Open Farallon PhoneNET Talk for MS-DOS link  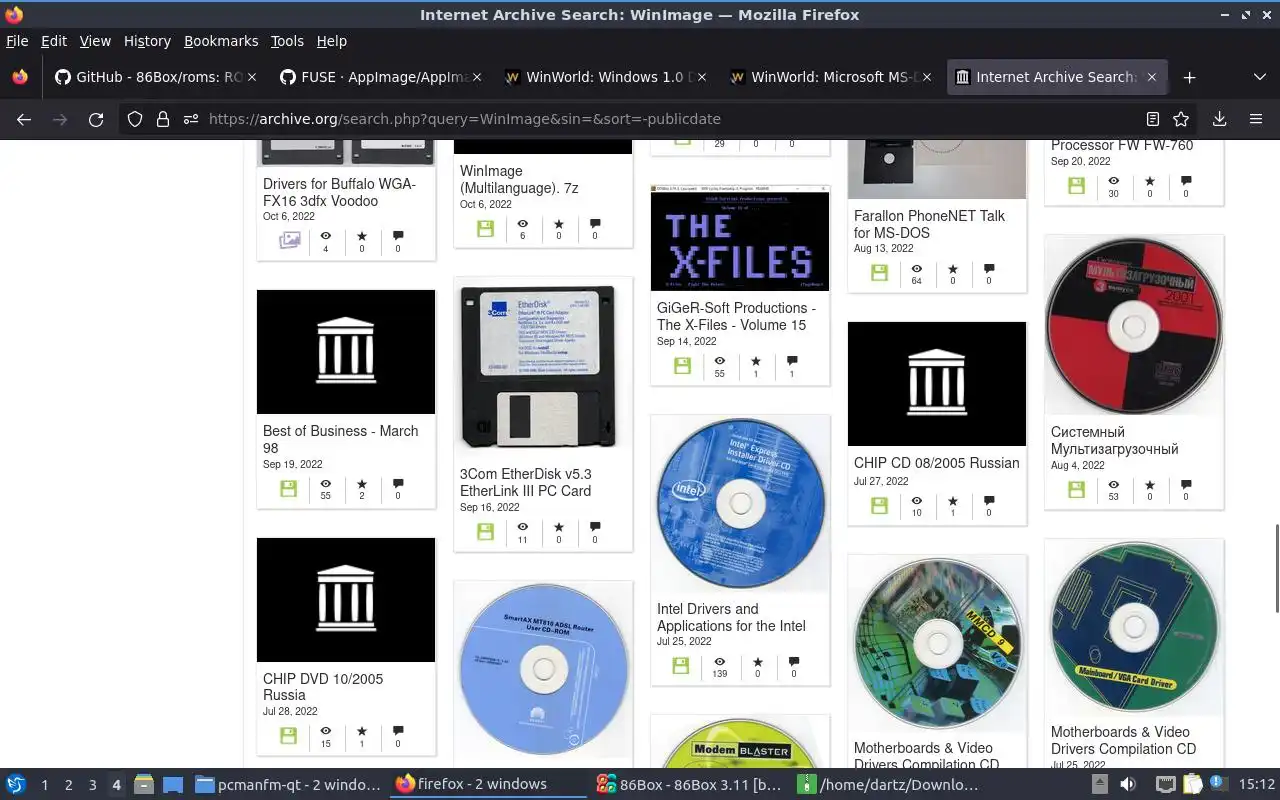(x=929, y=224)
